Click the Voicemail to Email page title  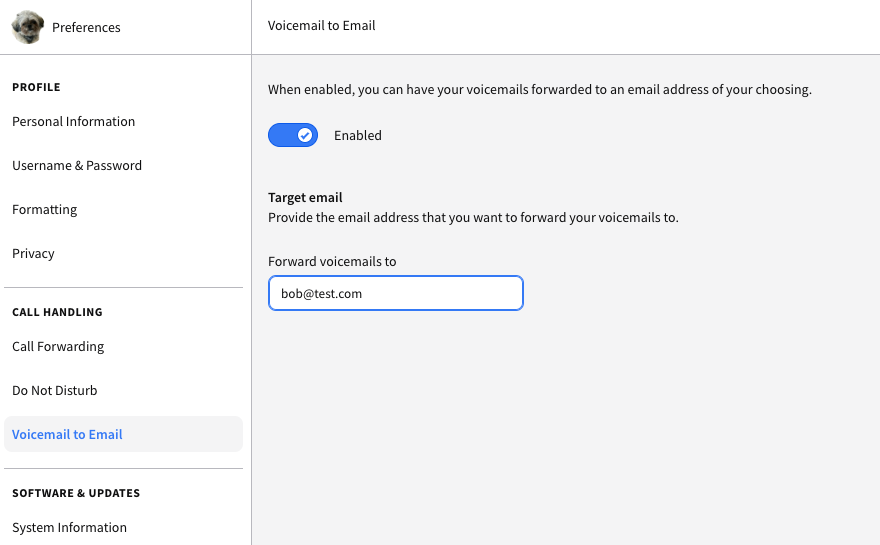[322, 25]
